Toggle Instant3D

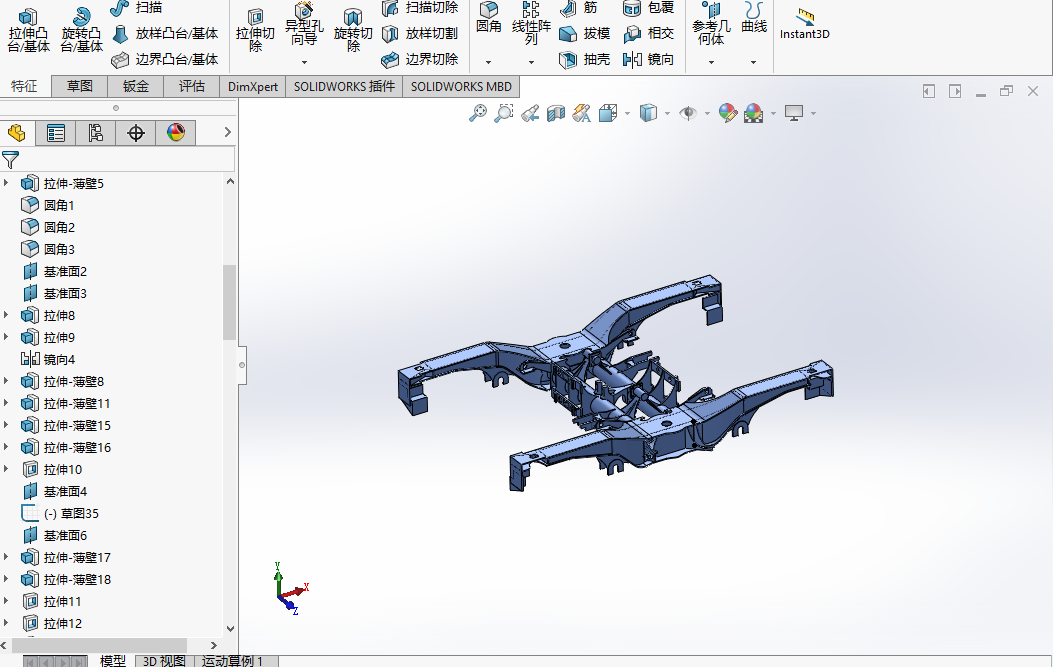click(x=805, y=26)
